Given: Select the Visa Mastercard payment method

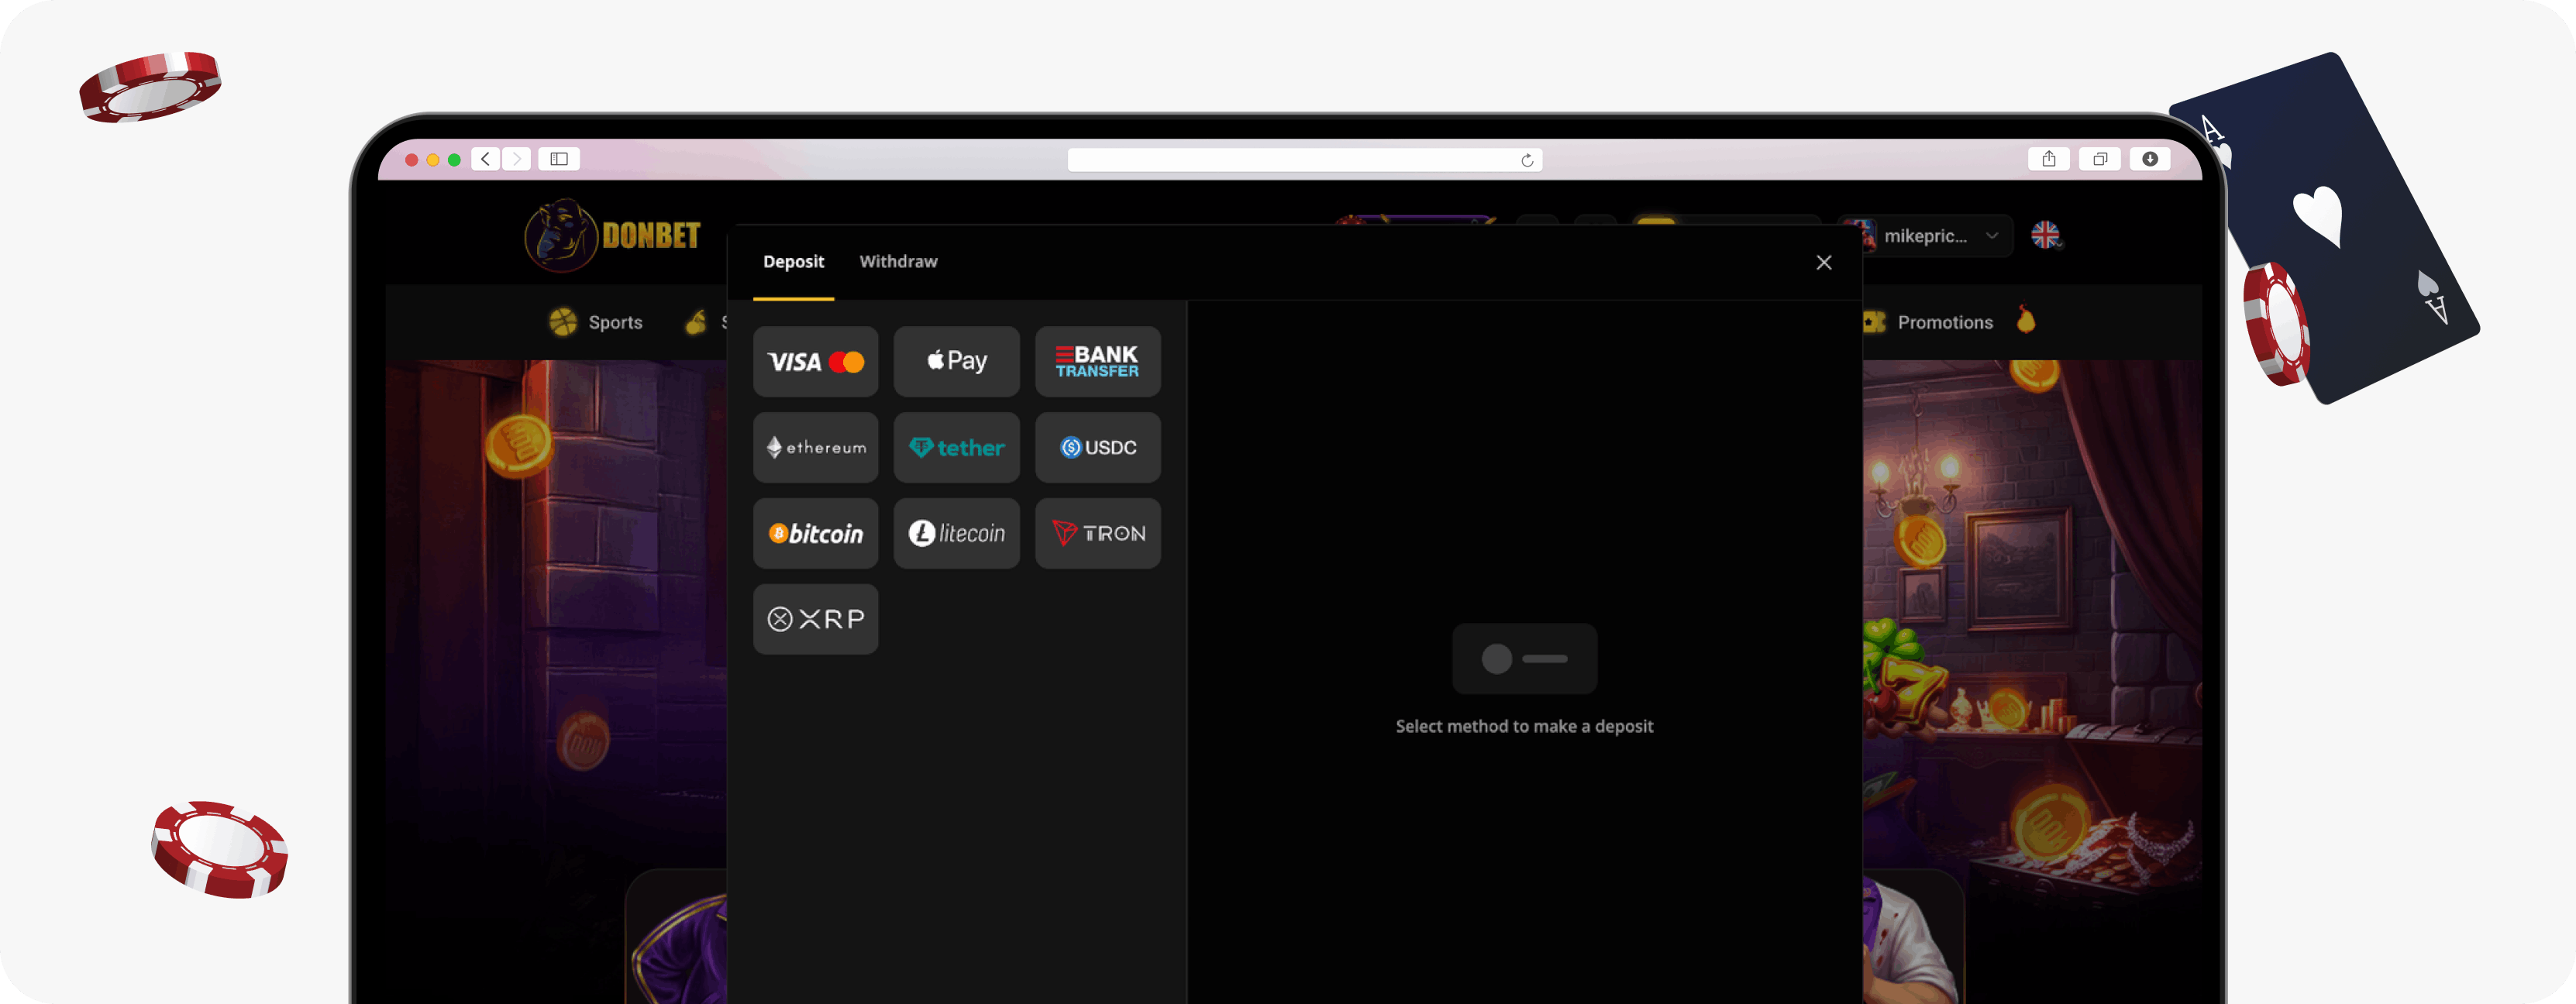Looking at the screenshot, I should [x=815, y=361].
